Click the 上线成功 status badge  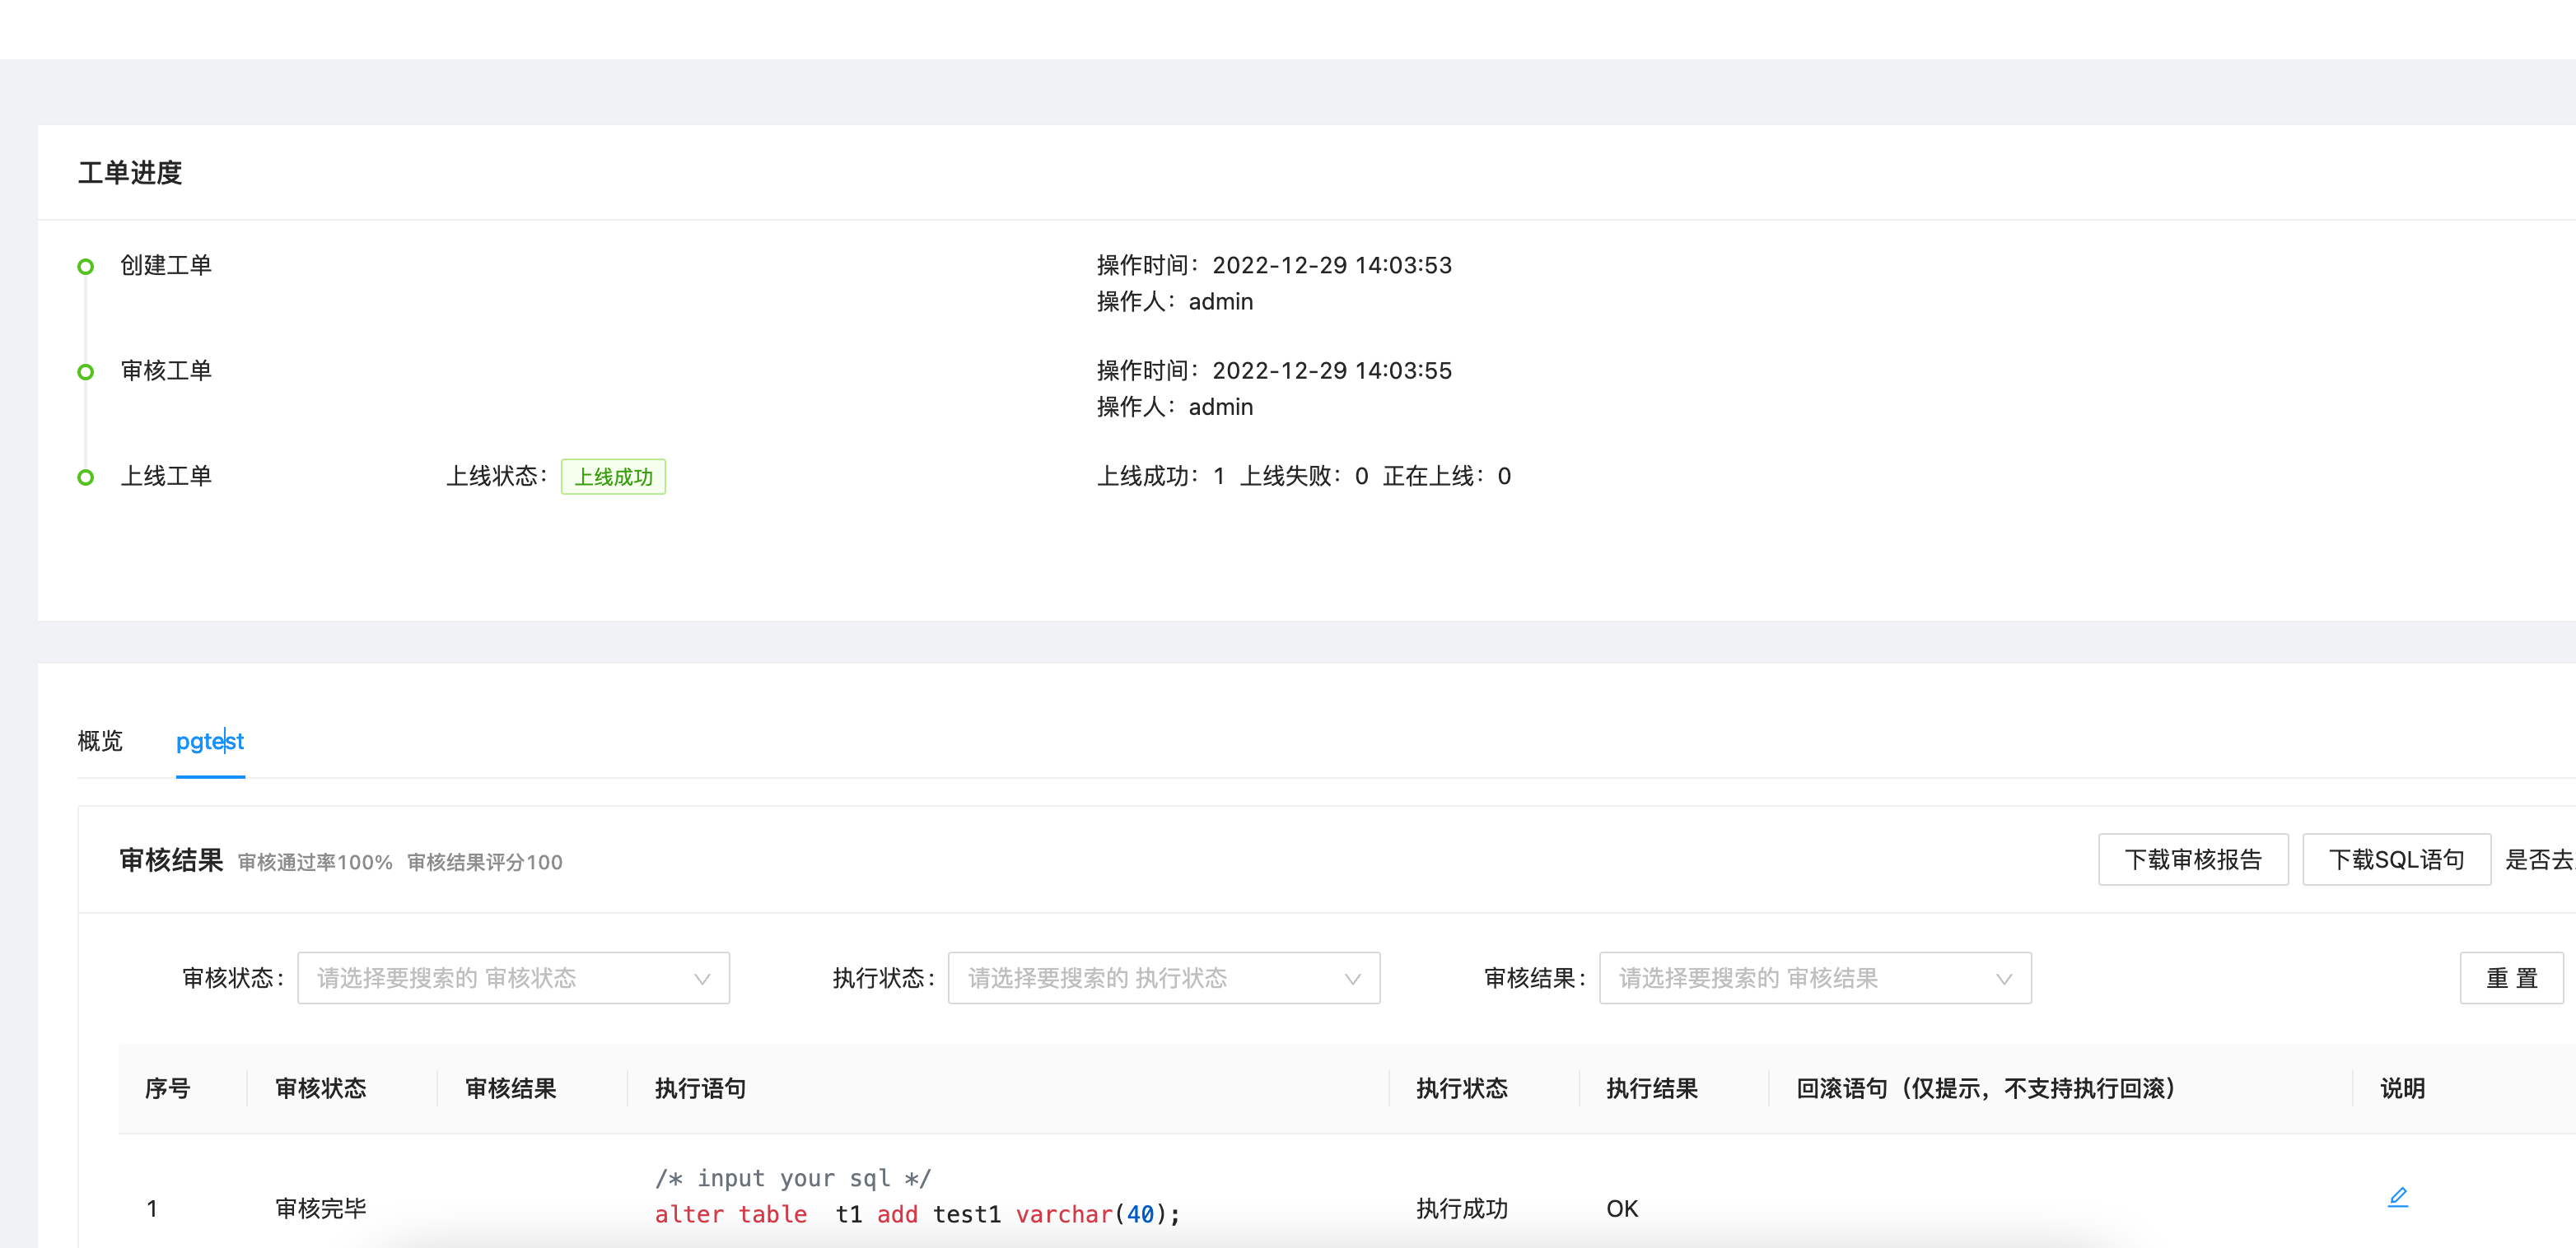pos(613,477)
